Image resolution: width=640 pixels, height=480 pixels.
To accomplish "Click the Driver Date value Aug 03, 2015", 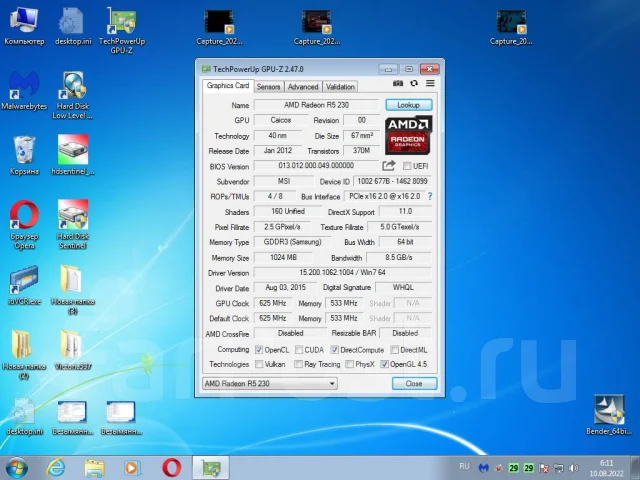I will 285,288.
